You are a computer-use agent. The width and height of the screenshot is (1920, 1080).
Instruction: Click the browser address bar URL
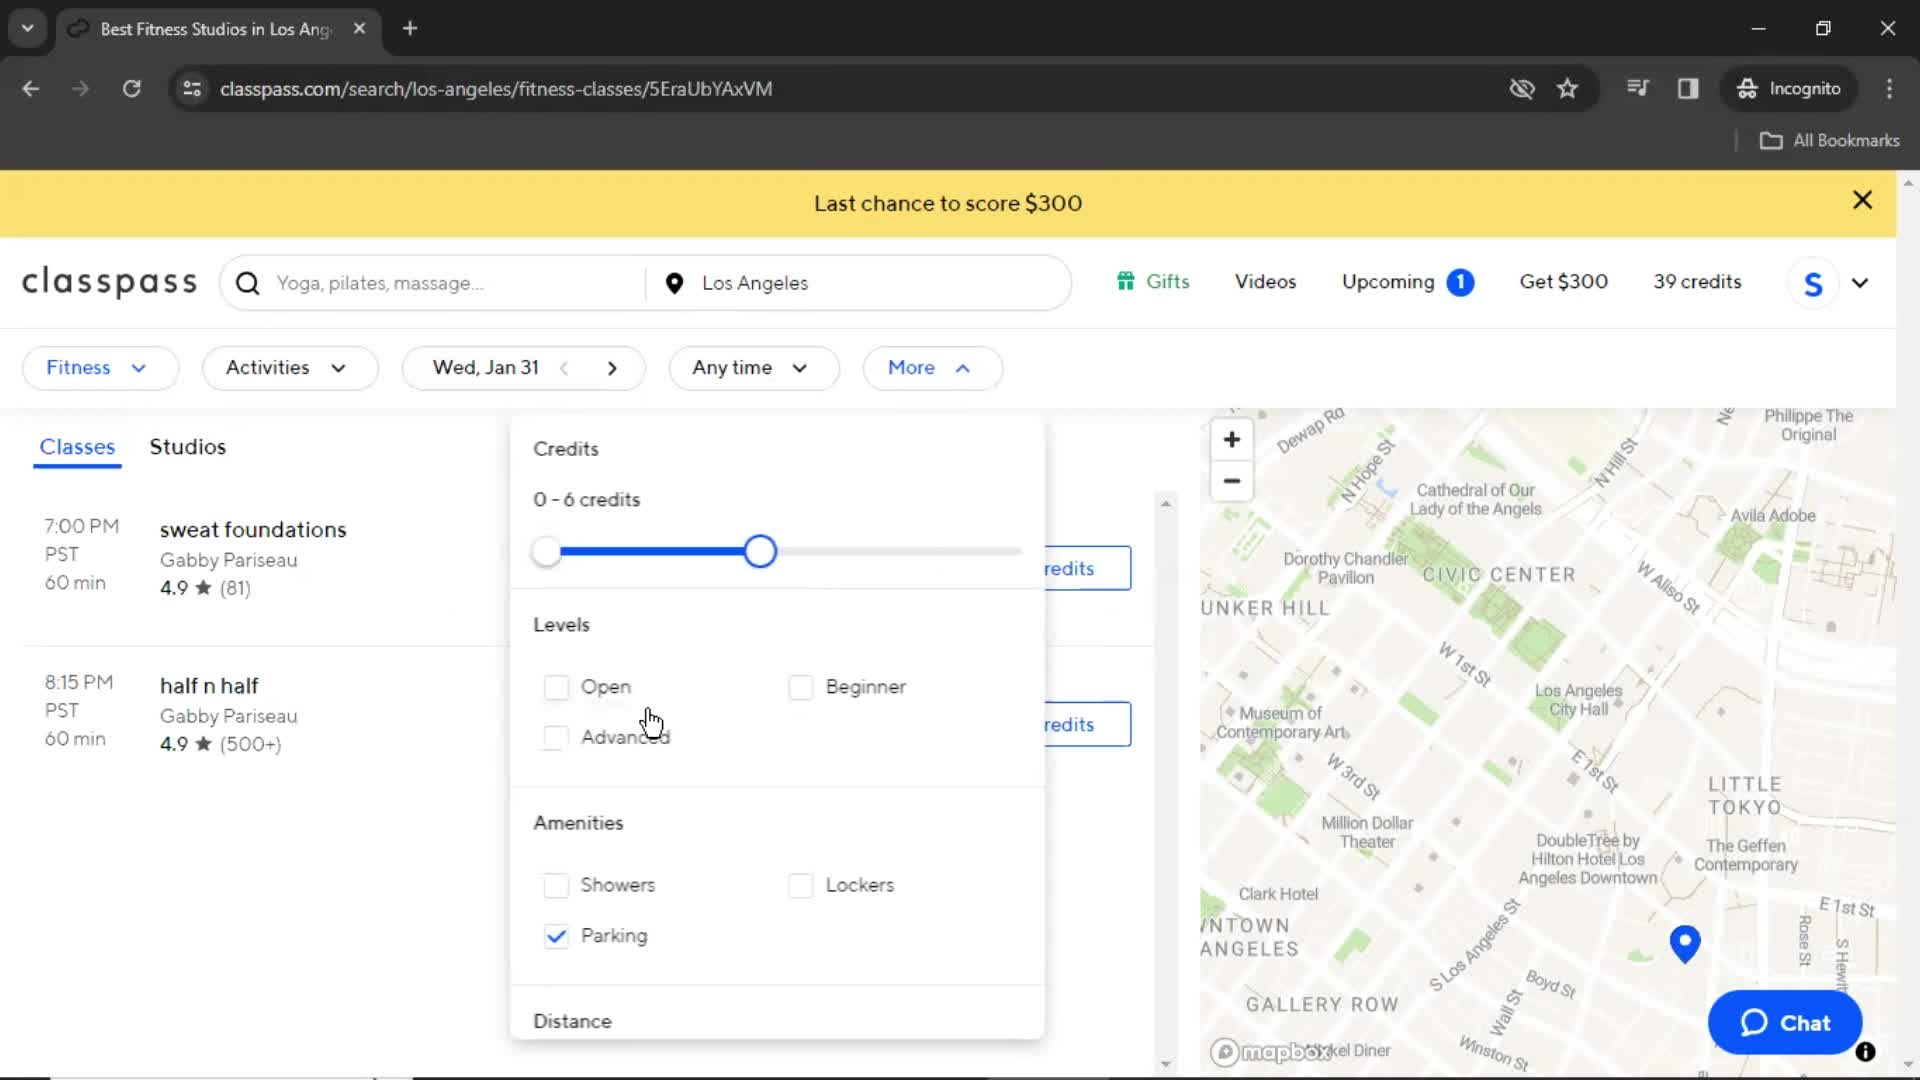(x=496, y=89)
